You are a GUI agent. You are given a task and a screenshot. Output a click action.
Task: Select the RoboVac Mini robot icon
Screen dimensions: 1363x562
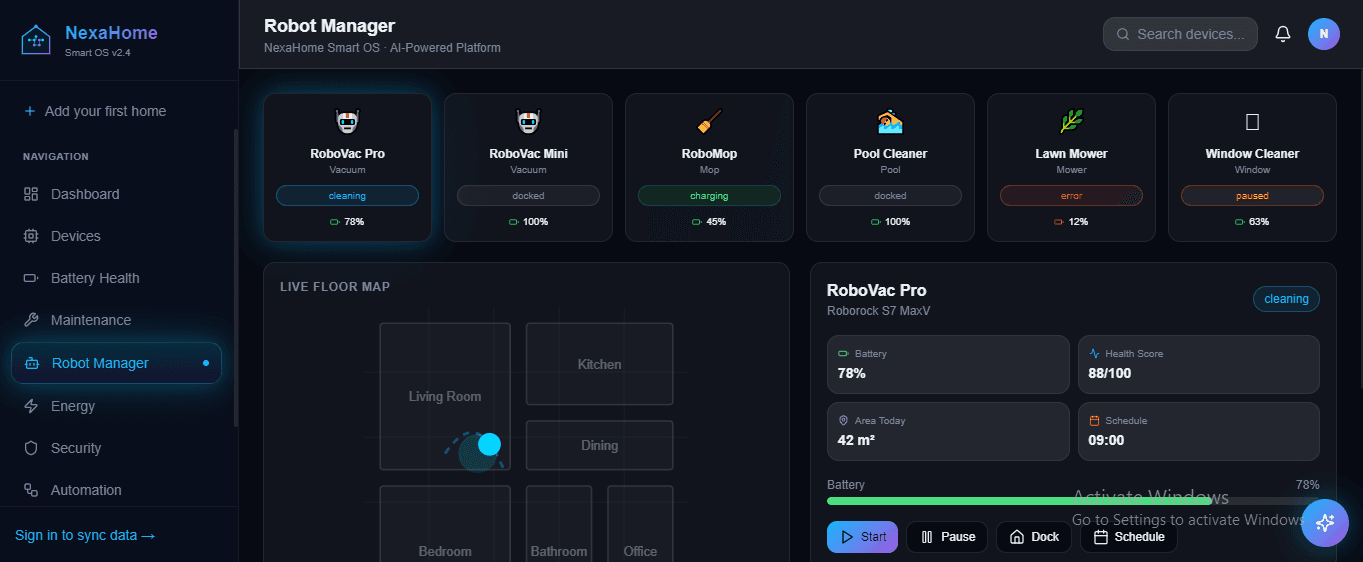528,122
